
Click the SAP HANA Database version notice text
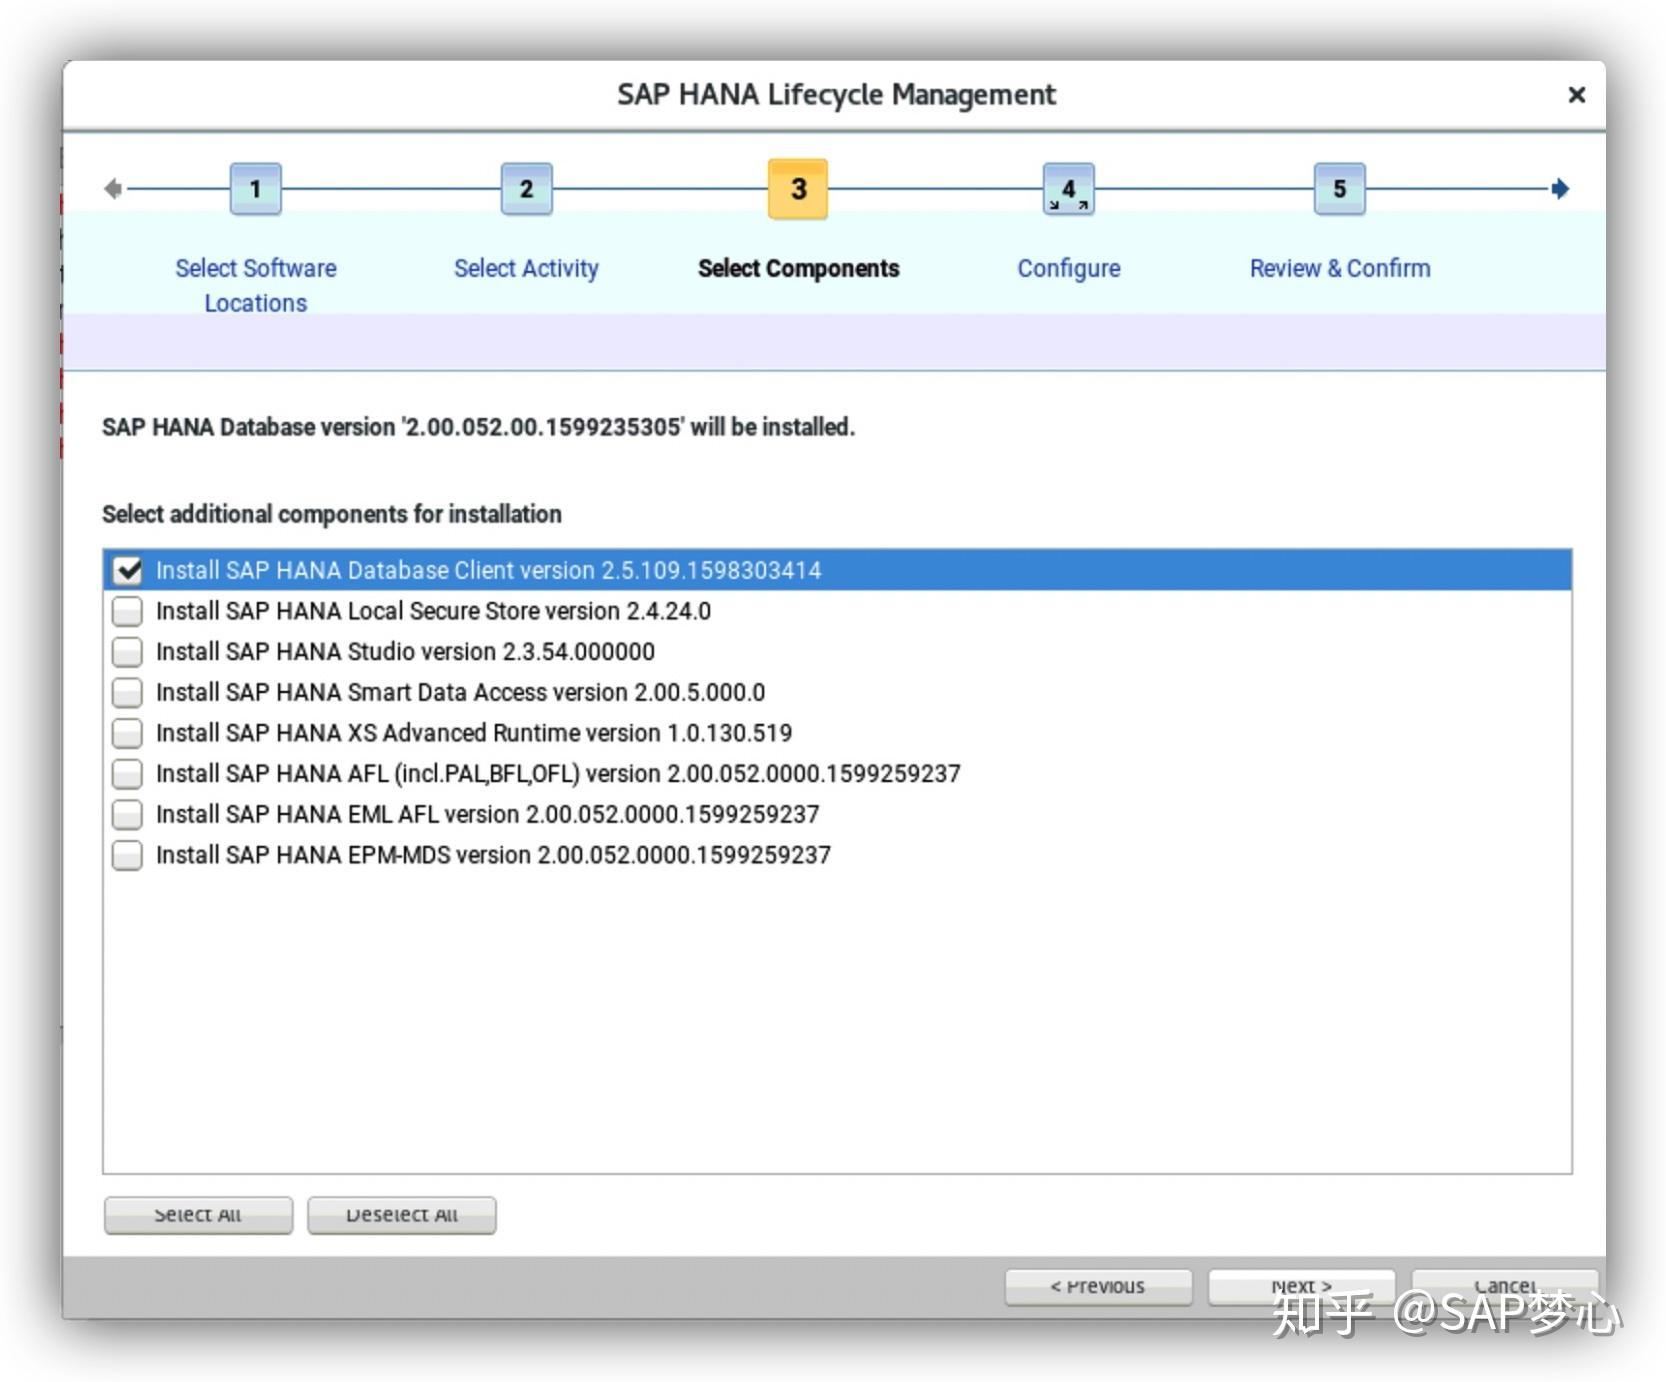tap(478, 427)
